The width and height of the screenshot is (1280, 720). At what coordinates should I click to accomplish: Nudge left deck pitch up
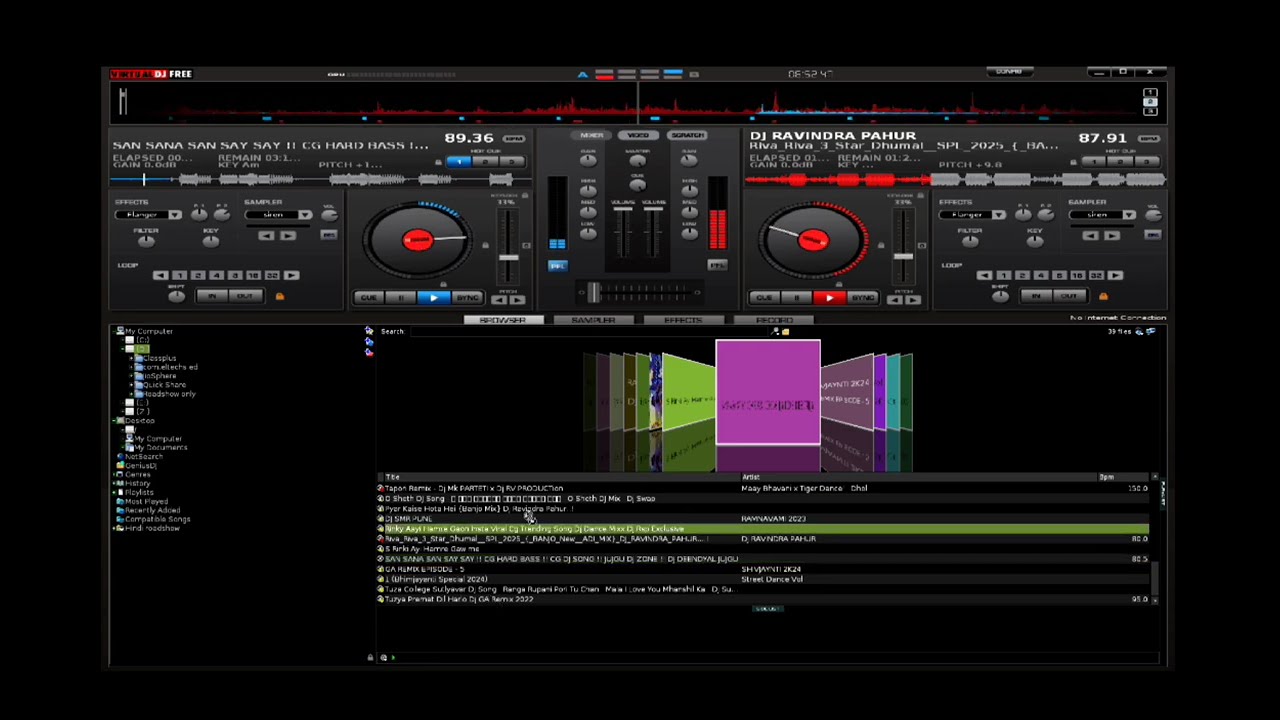pos(517,299)
